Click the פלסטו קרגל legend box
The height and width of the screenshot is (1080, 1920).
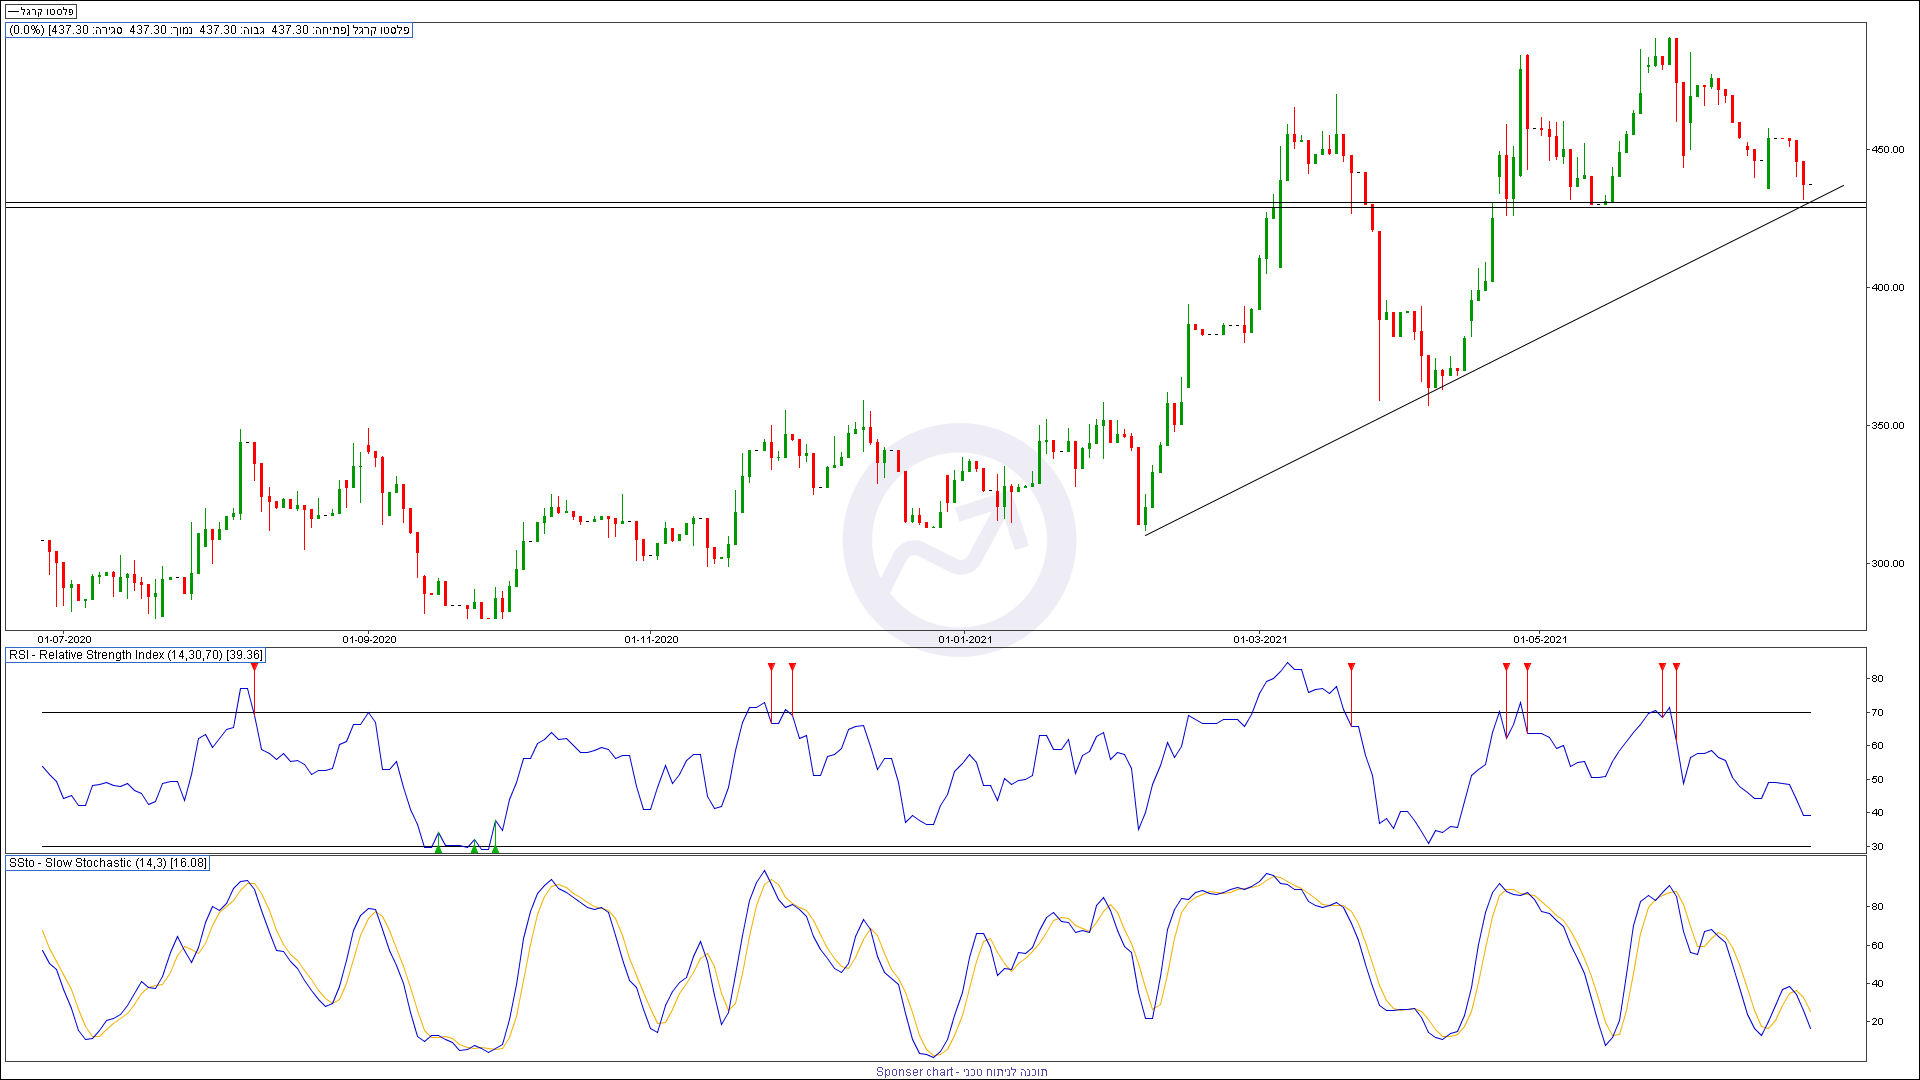(41, 12)
